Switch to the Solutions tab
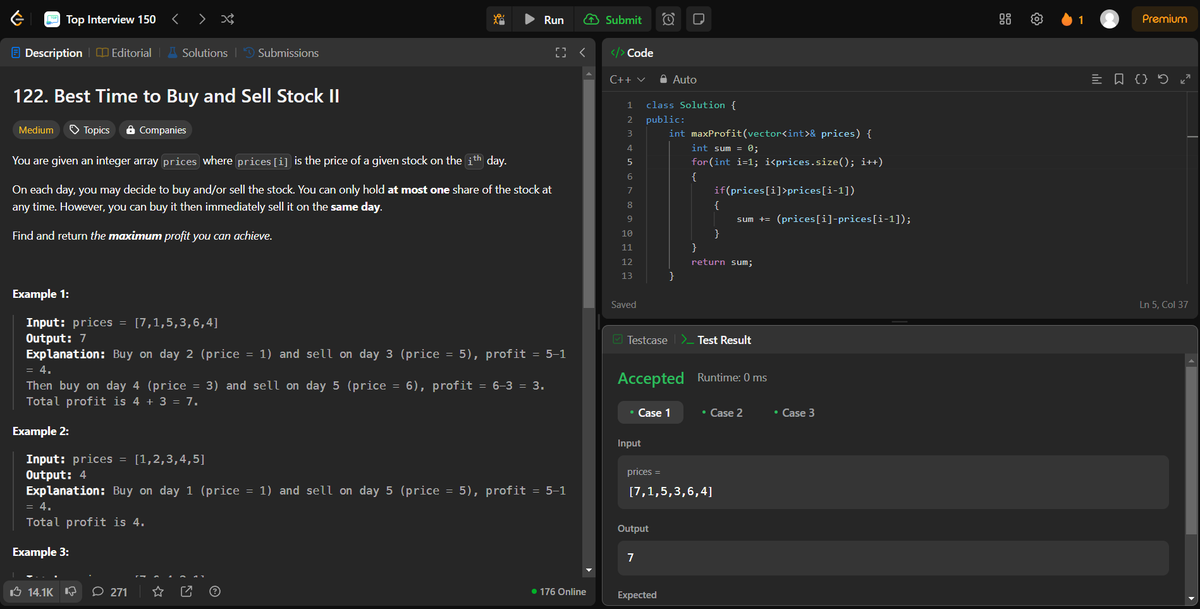Screen dimensions: 1200x609 click(x=198, y=53)
